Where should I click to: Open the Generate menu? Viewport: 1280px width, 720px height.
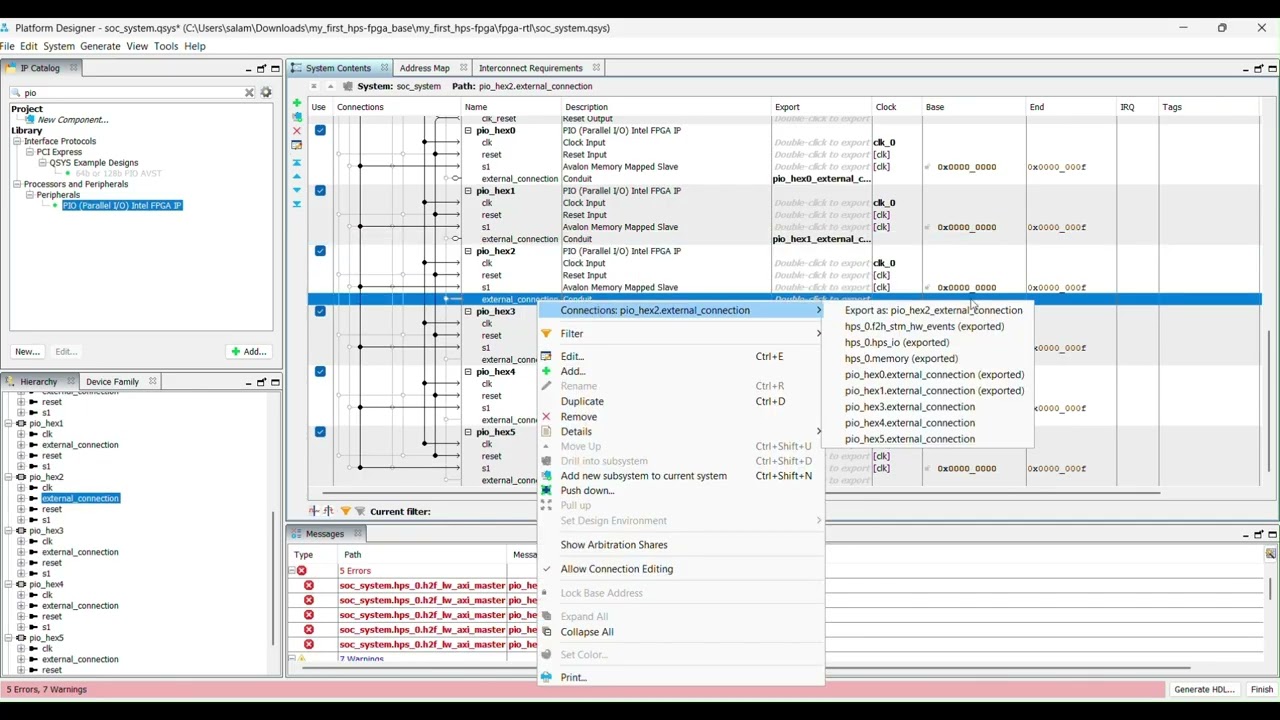(x=100, y=46)
